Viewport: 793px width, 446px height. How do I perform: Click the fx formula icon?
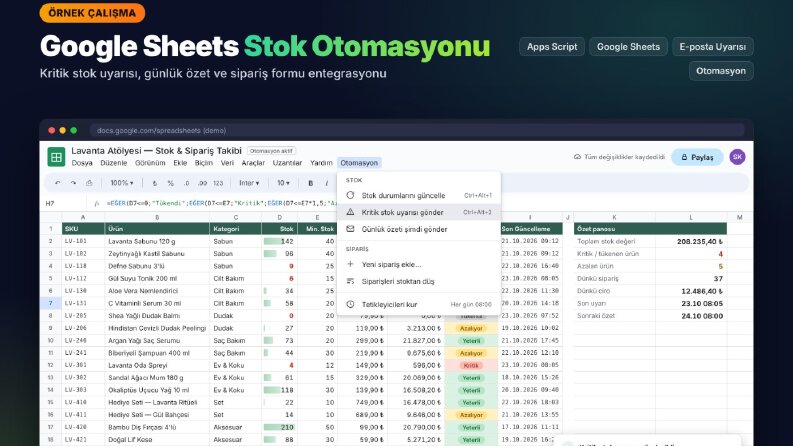coord(97,203)
